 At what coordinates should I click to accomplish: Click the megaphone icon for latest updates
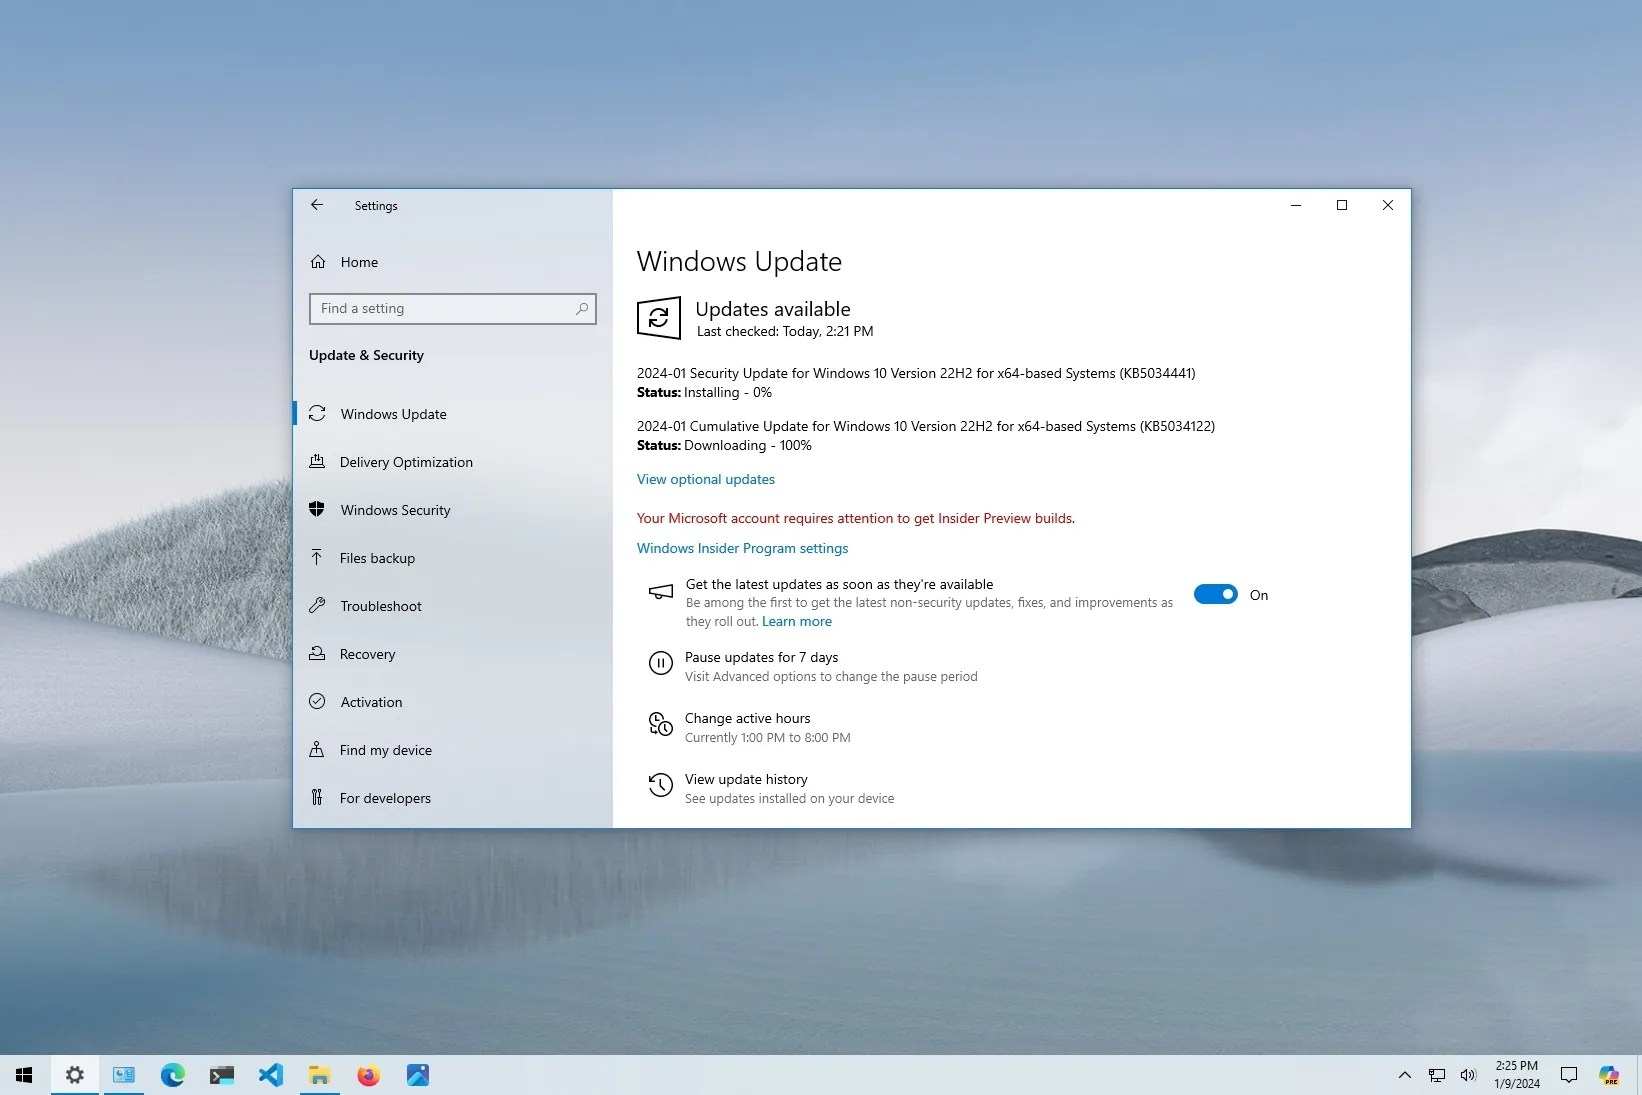[x=661, y=592]
